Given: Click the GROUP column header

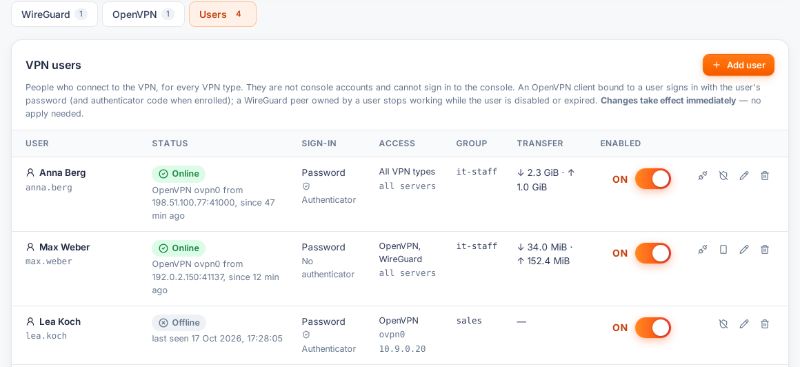Looking at the screenshot, I should pyautogui.click(x=471, y=143).
